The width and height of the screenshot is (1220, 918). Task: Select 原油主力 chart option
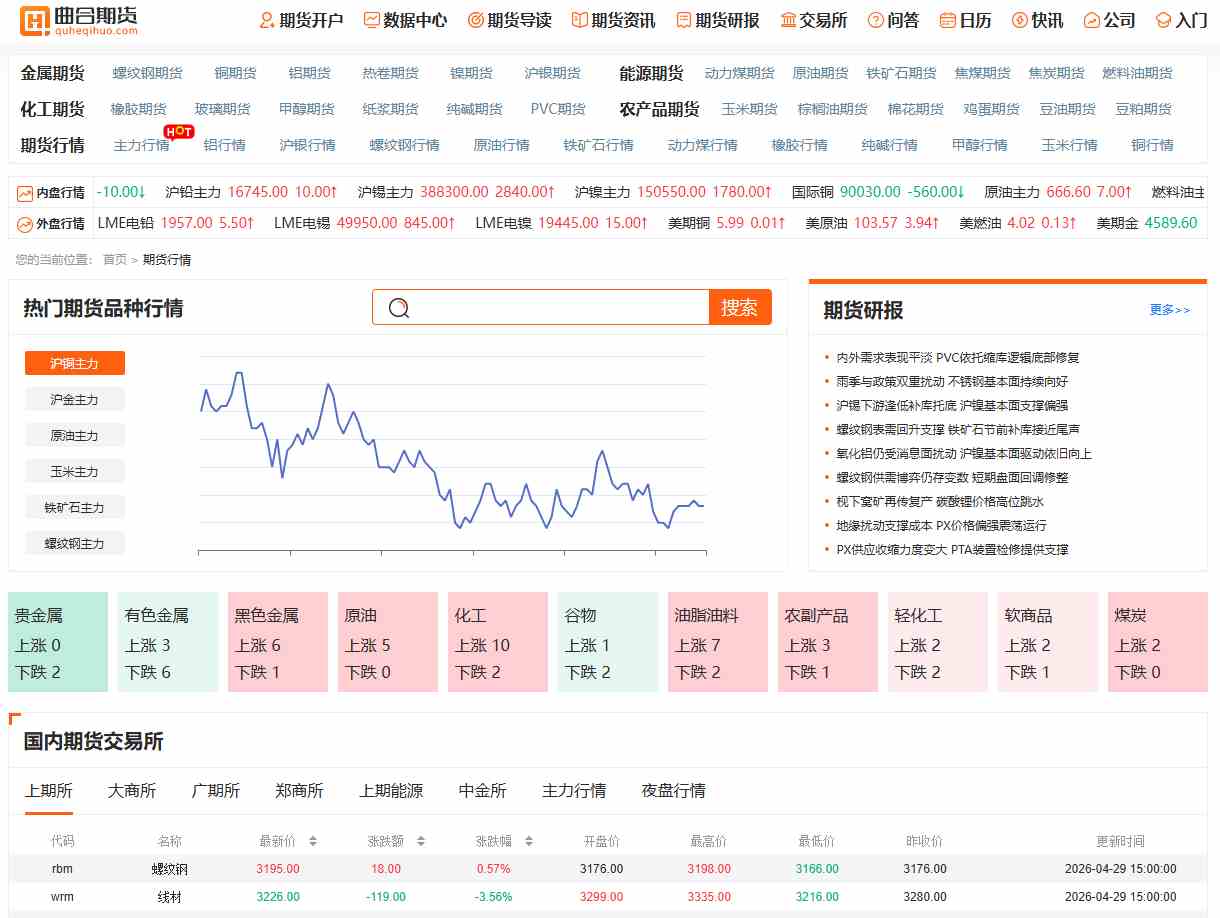[75, 435]
